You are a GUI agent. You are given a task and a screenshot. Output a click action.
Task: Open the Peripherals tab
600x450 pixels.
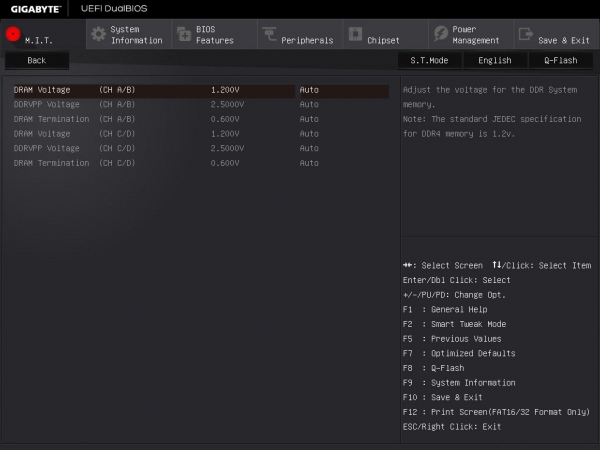tap(300, 34)
